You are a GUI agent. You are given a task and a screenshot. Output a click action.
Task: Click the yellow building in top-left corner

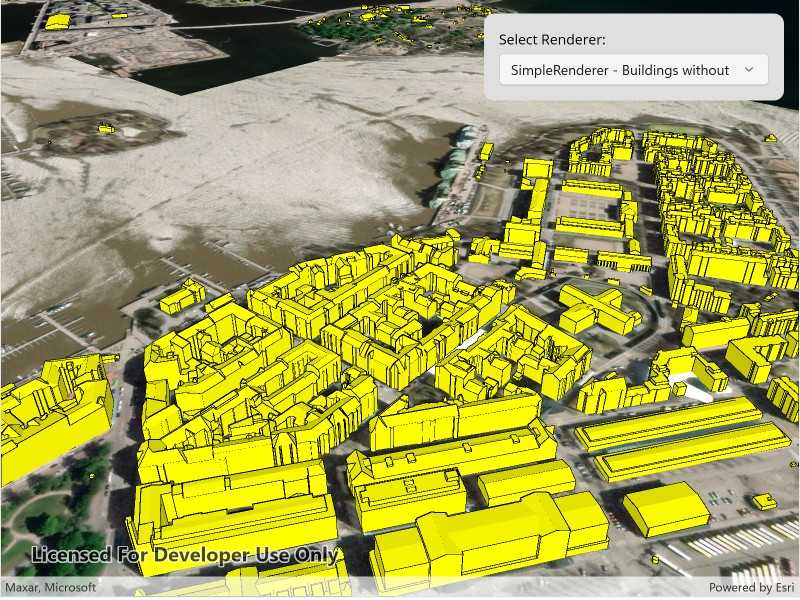point(58,20)
